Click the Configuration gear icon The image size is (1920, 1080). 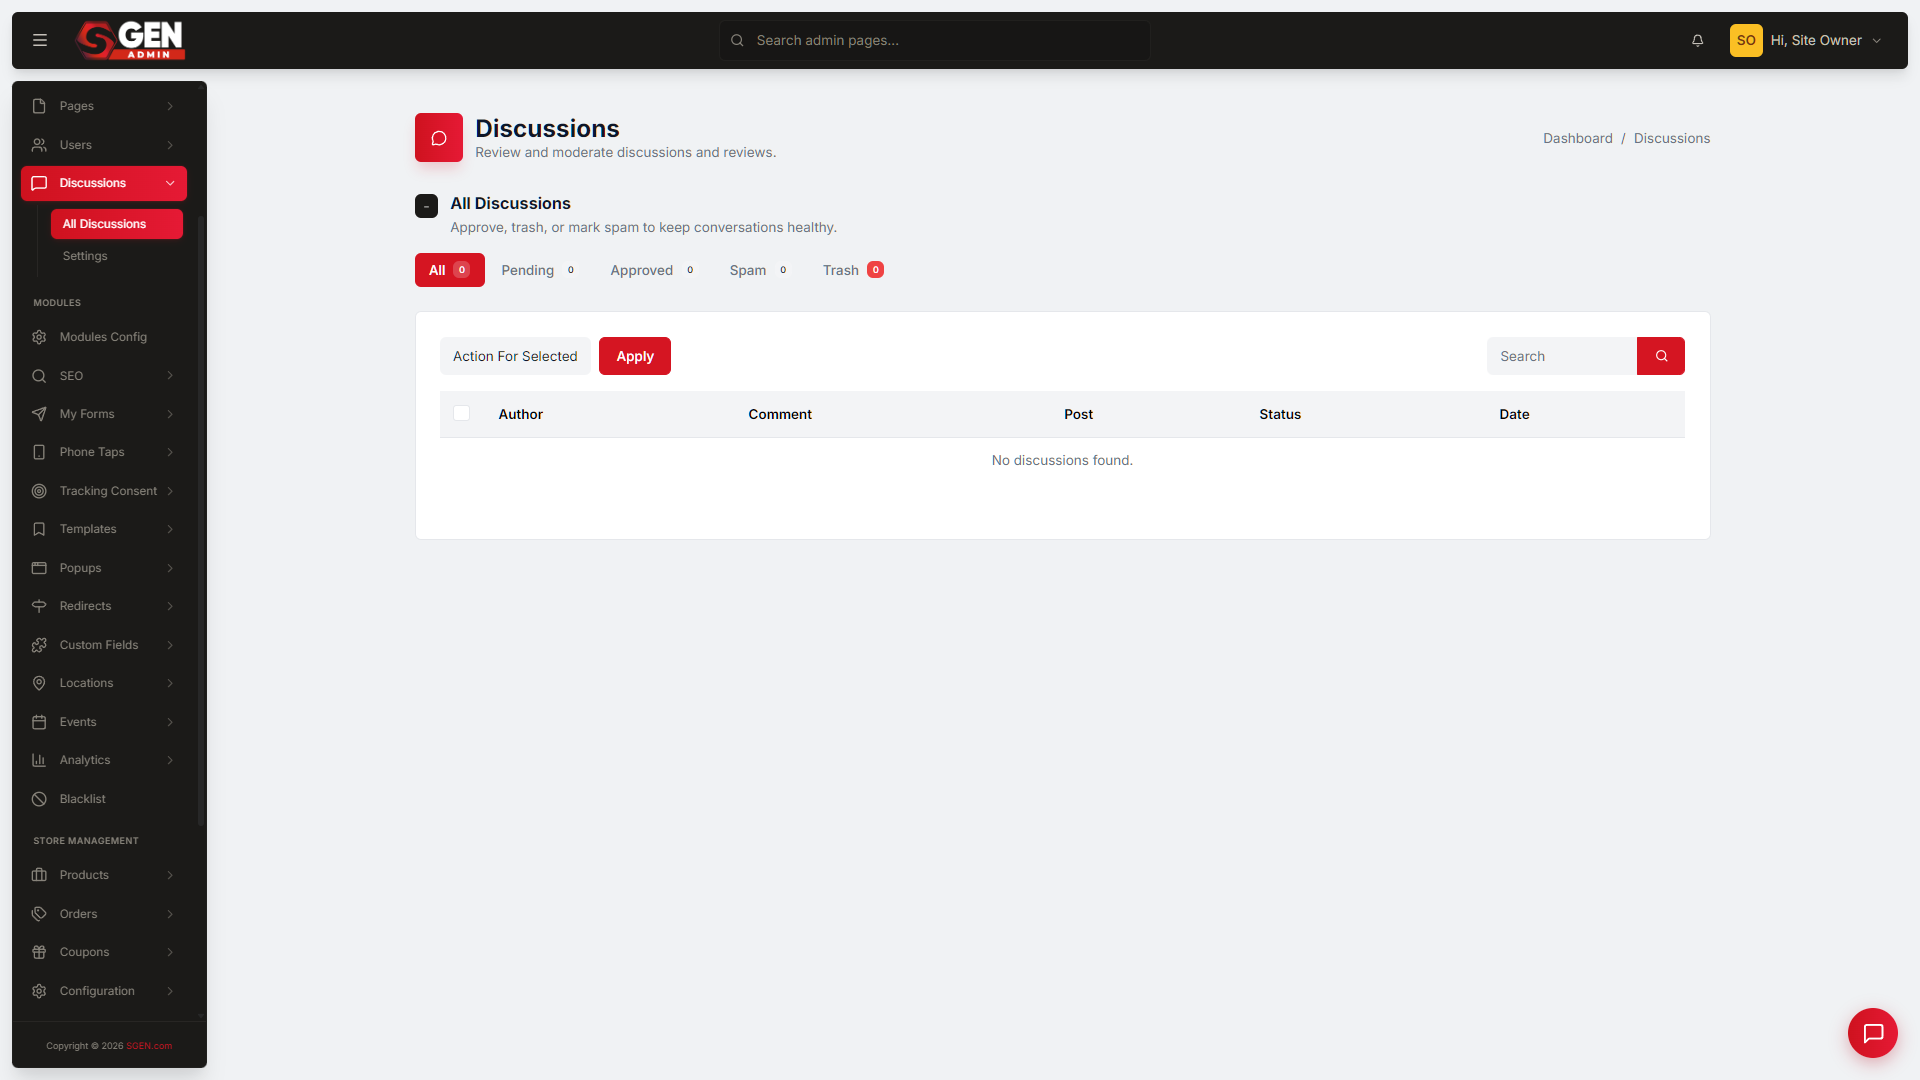pyautogui.click(x=39, y=991)
